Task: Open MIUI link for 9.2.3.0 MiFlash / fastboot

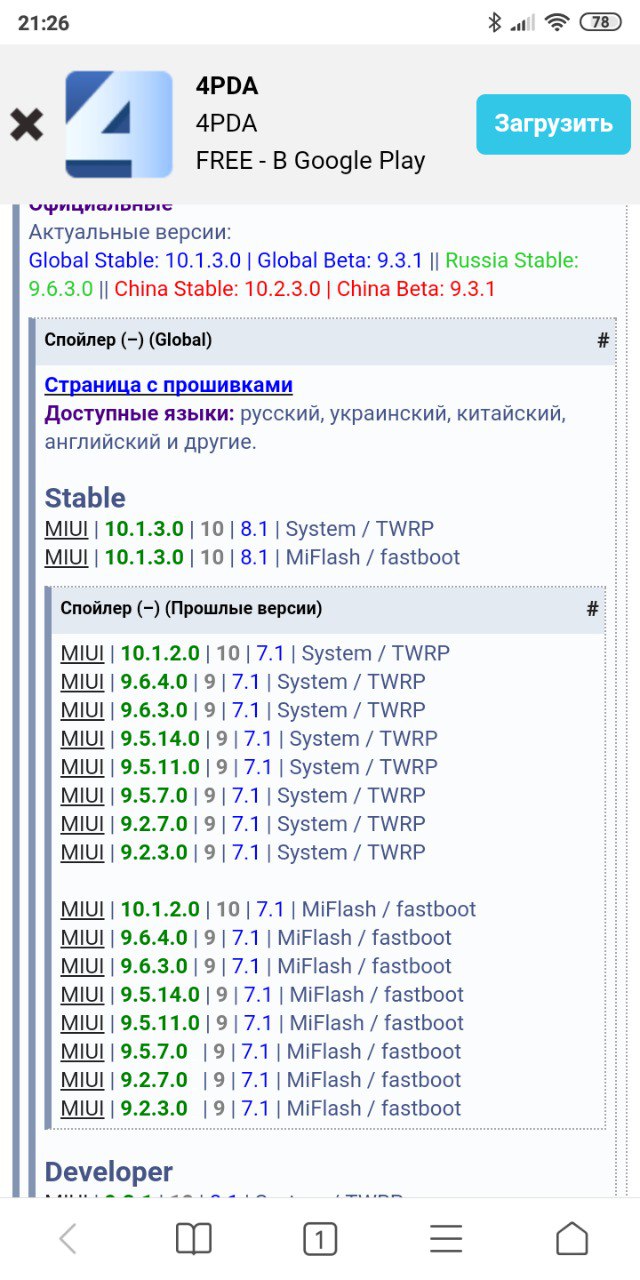Action: click(82, 1109)
